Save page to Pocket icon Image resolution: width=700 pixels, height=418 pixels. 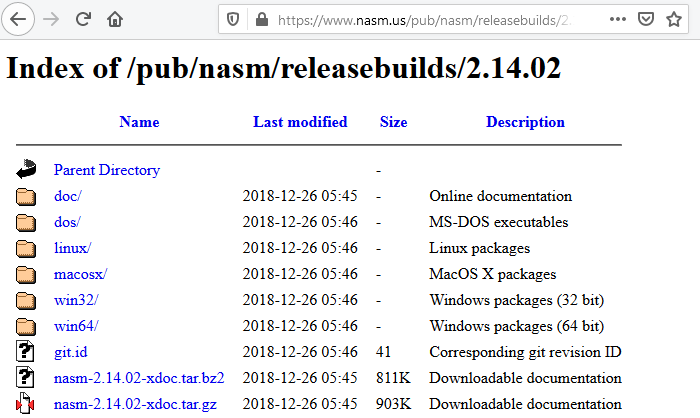[646, 19]
